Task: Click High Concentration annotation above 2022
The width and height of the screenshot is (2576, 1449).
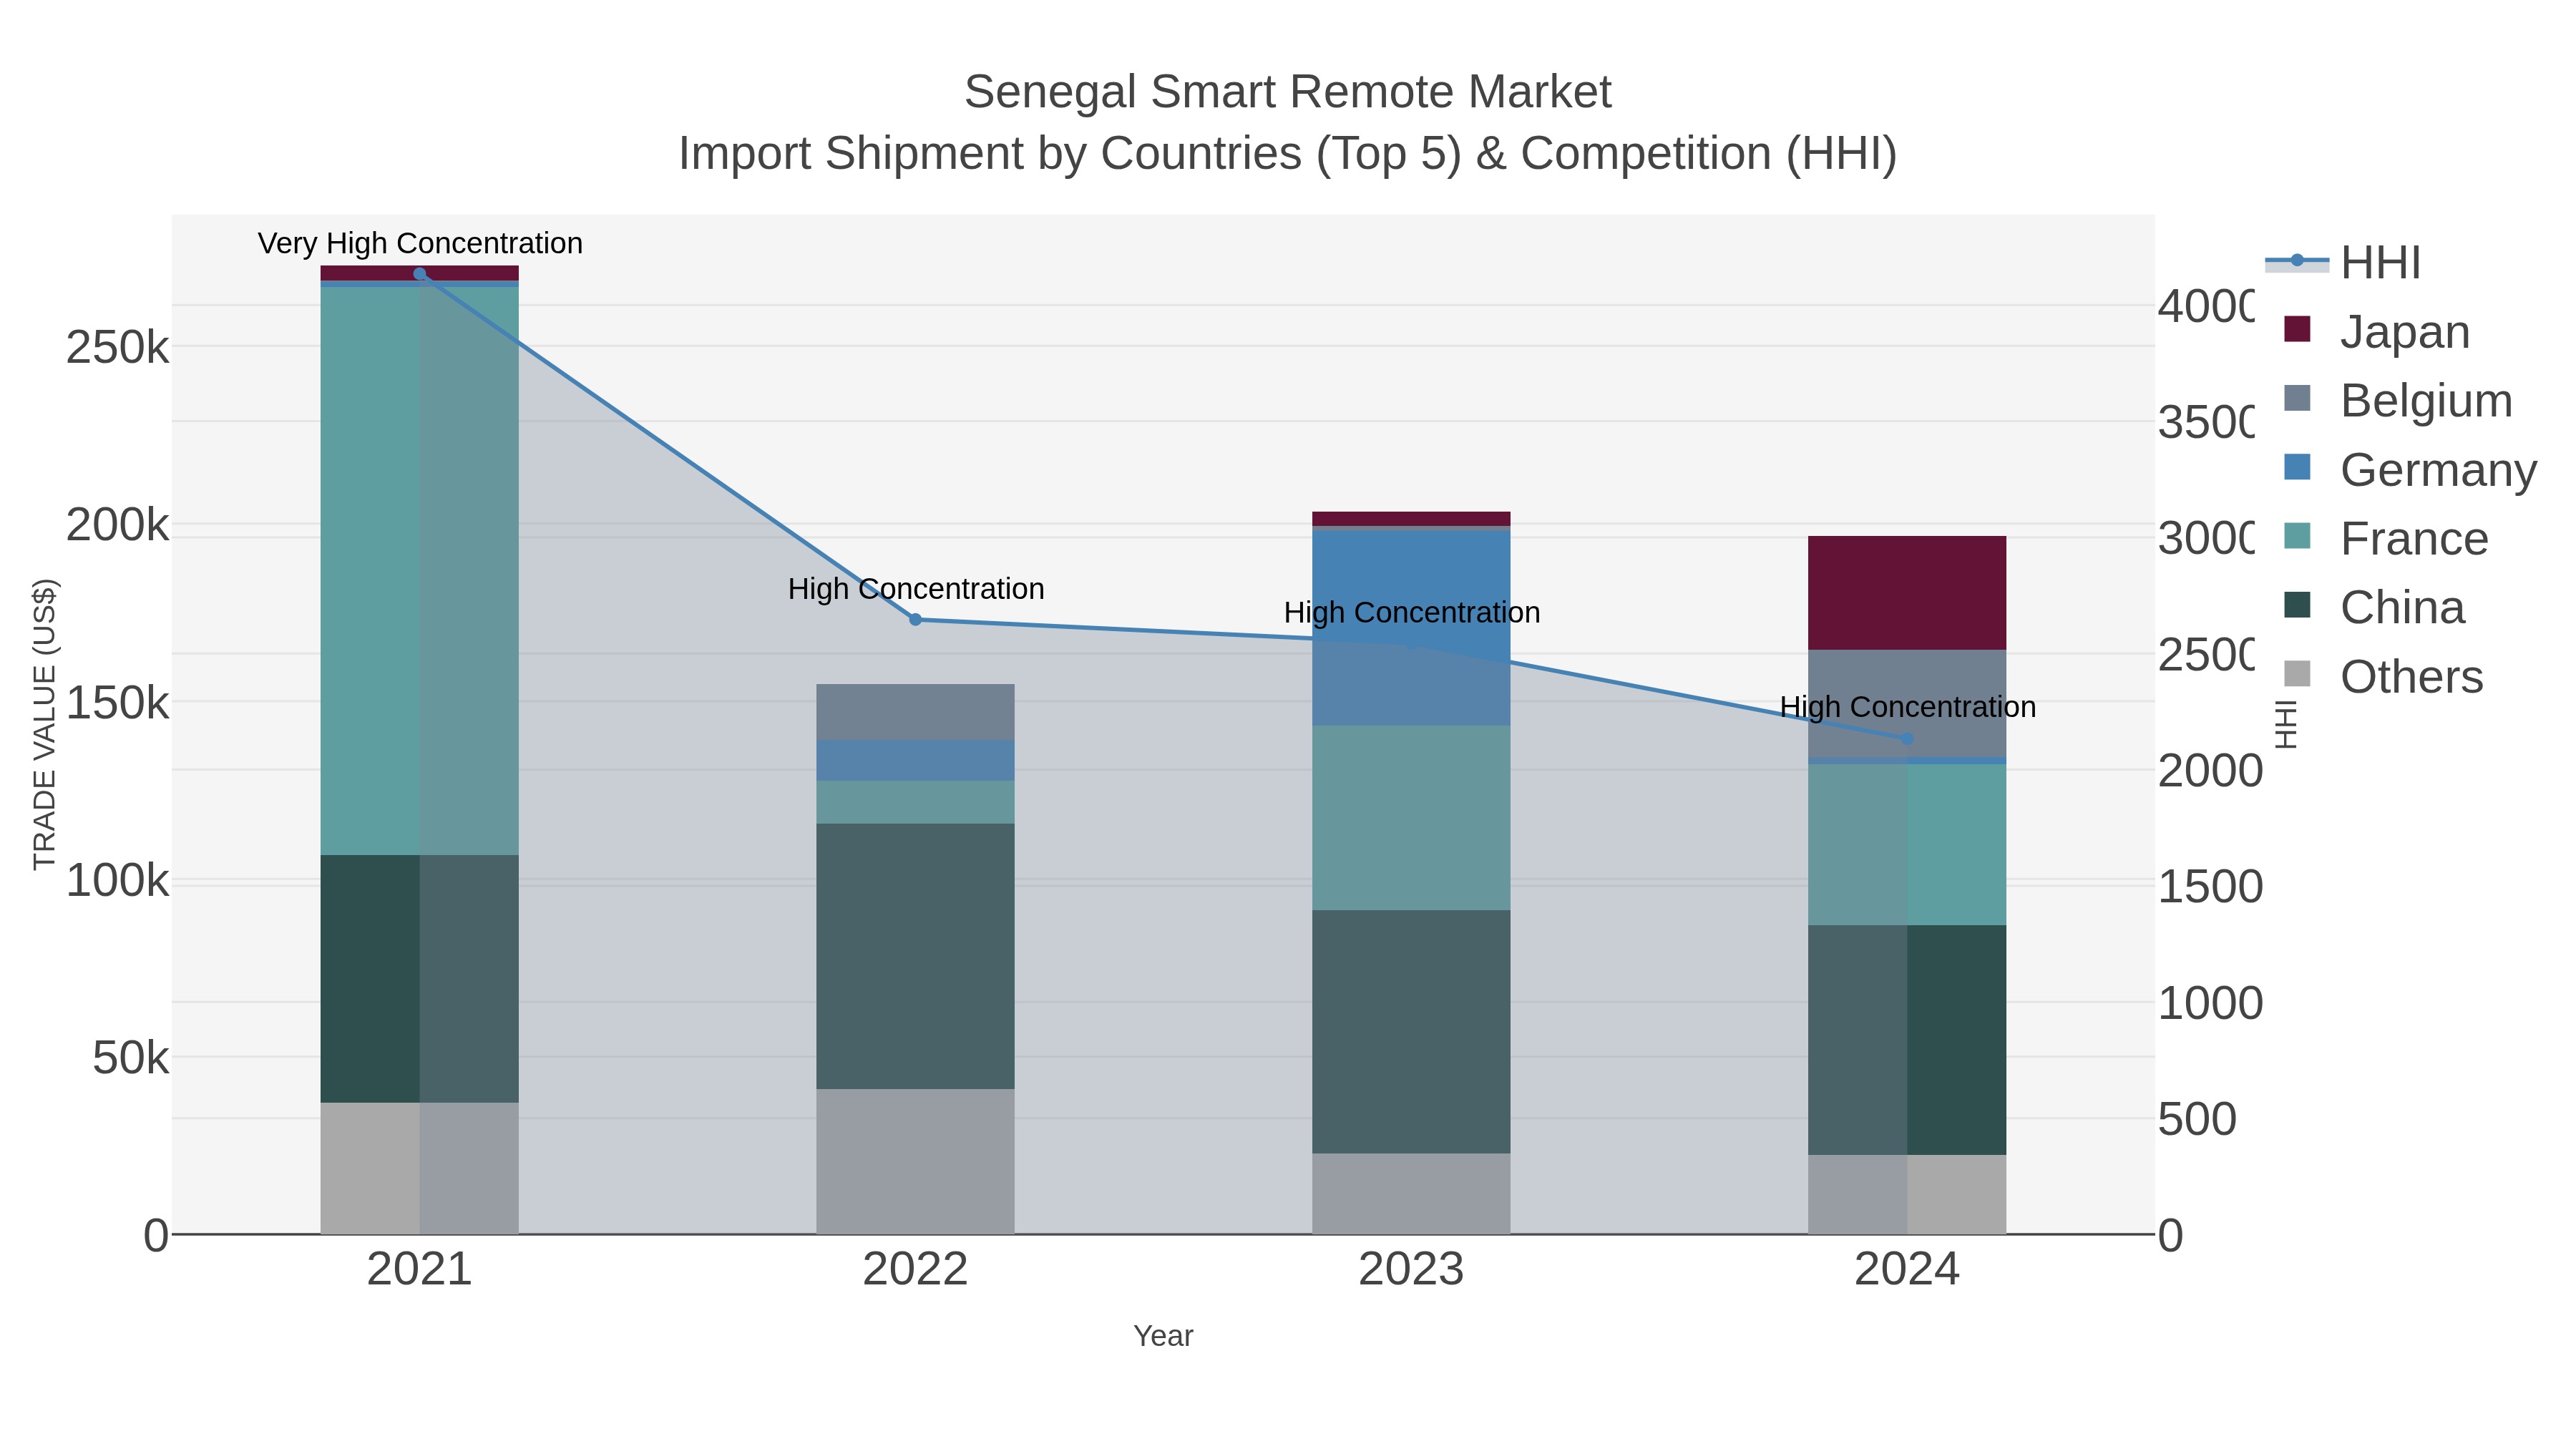Action: pyautogui.click(x=916, y=589)
